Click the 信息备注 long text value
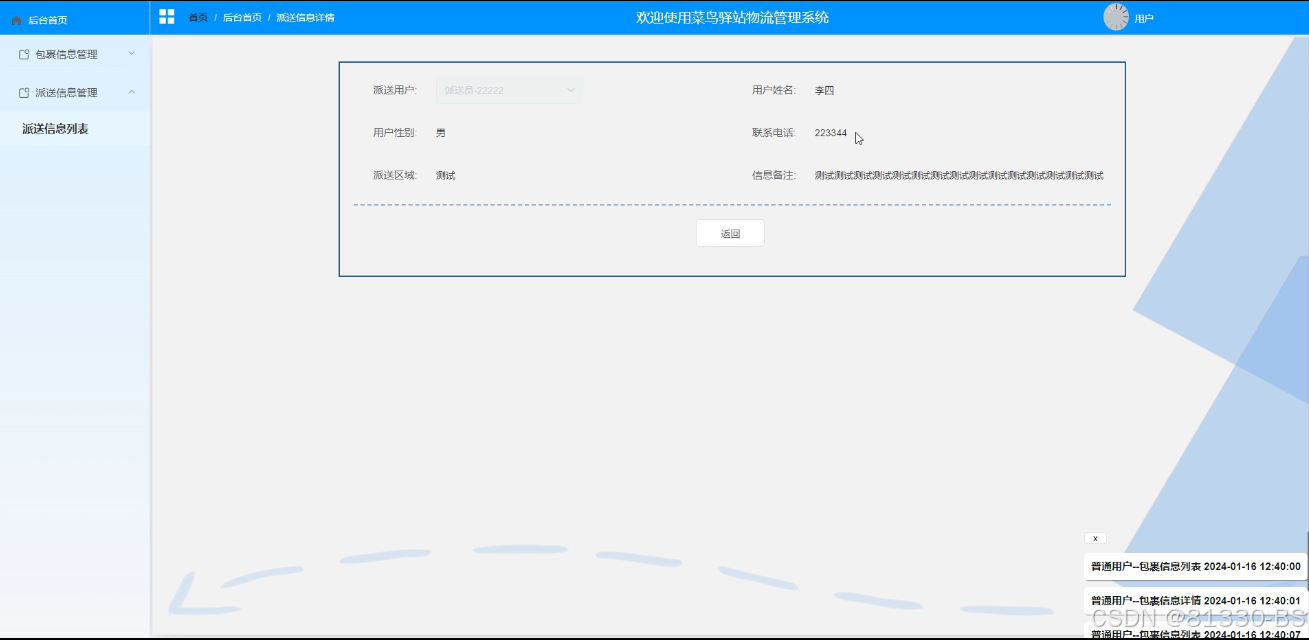Screen dimensions: 1309x640 click(x=959, y=175)
